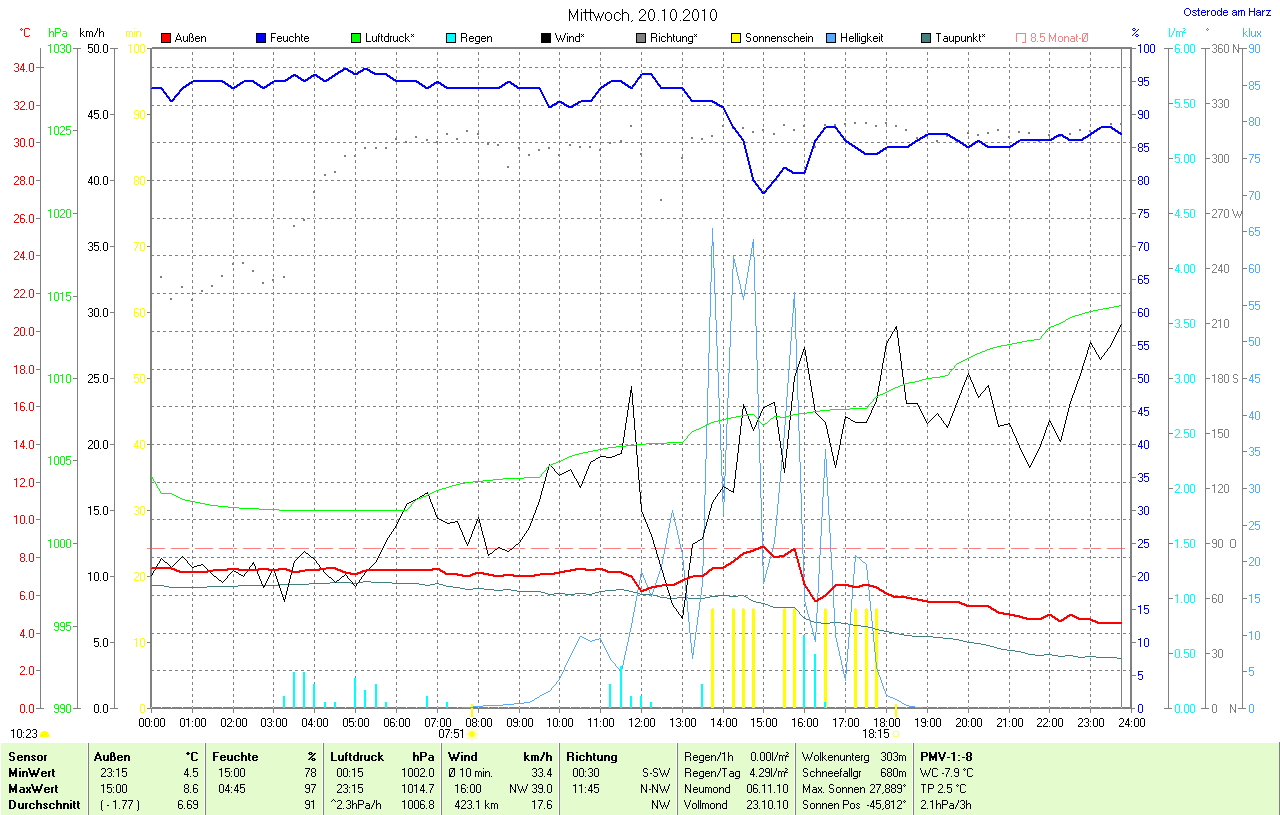Click the light blue Helligkeit legend square
The image size is (1280, 815).
point(831,38)
